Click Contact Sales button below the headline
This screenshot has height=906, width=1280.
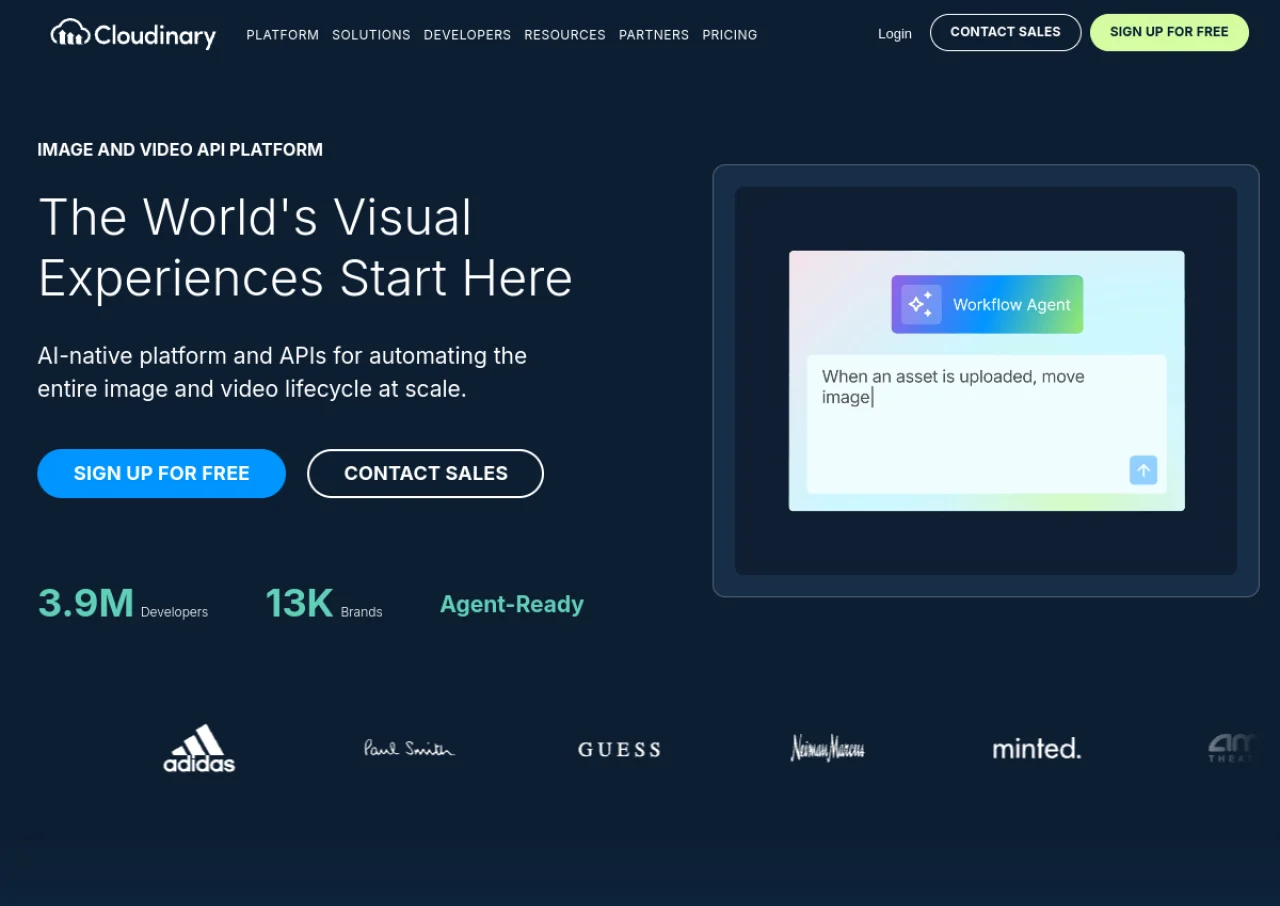[x=426, y=473]
